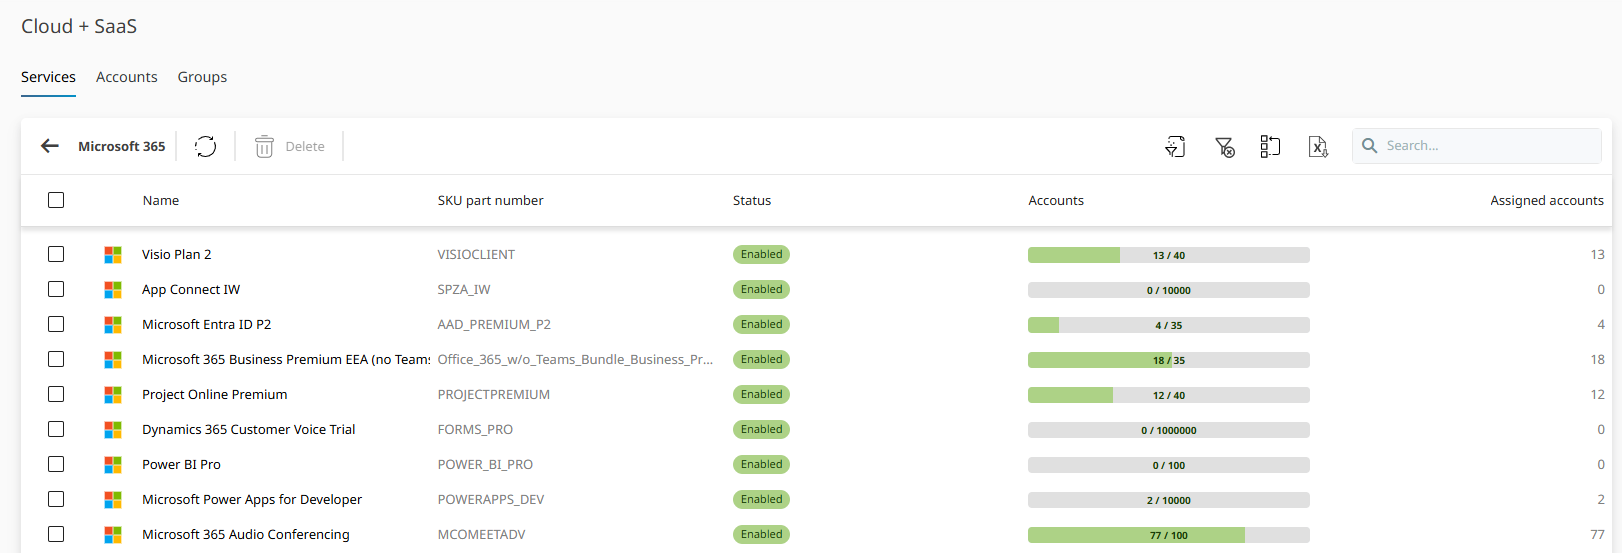Screen dimensions: 1622x553
Task: Check Microsoft 365 Audio Conferencing checkbox
Action: point(56,534)
